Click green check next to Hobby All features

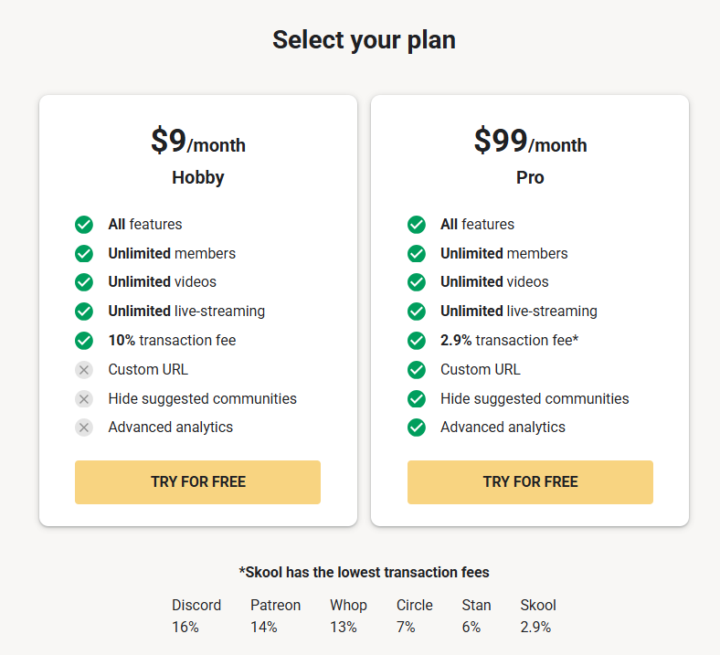click(84, 225)
